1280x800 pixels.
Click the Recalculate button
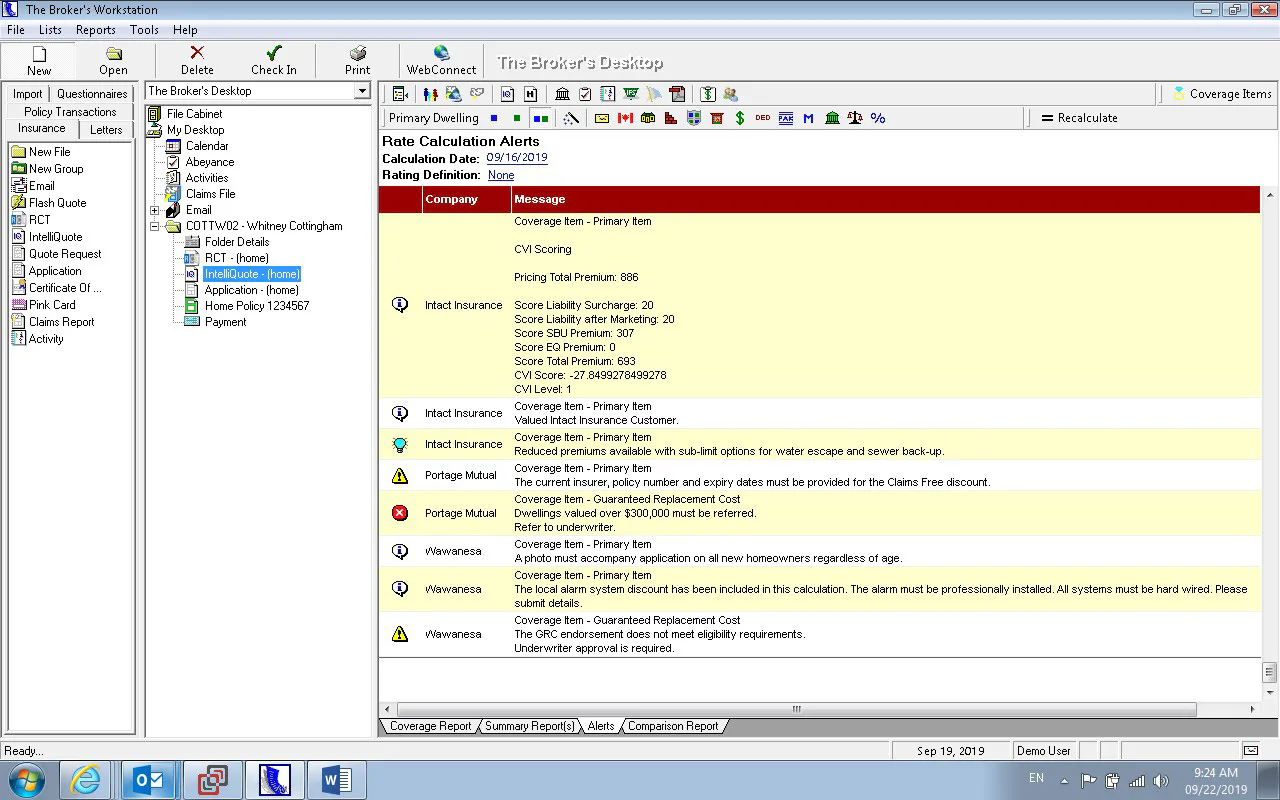tap(1079, 118)
